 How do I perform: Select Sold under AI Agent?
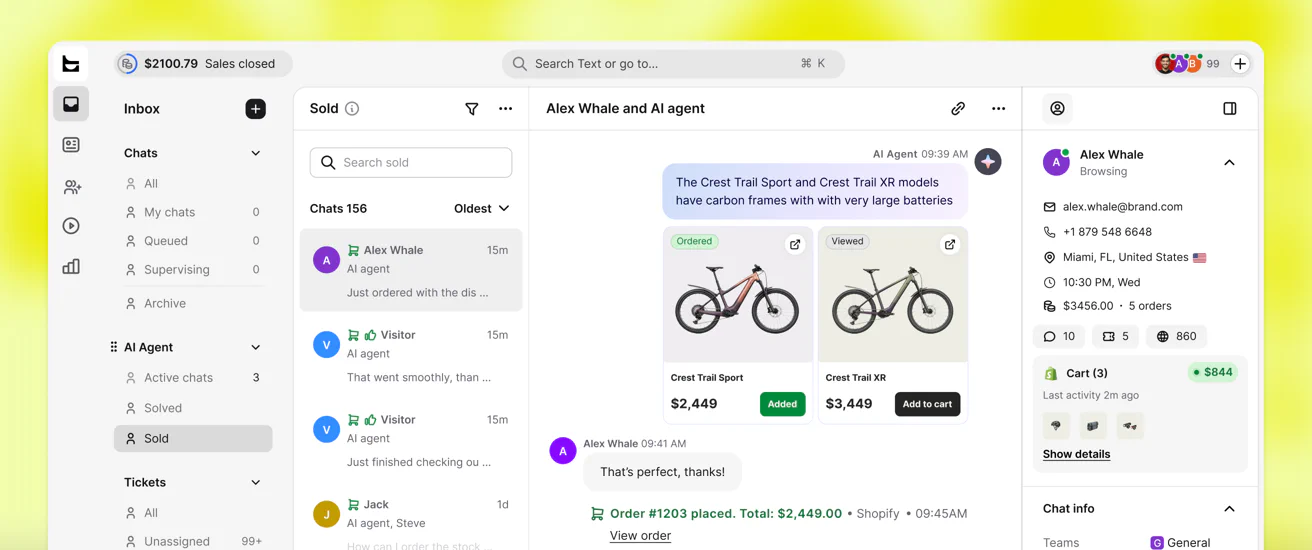[x=193, y=439]
